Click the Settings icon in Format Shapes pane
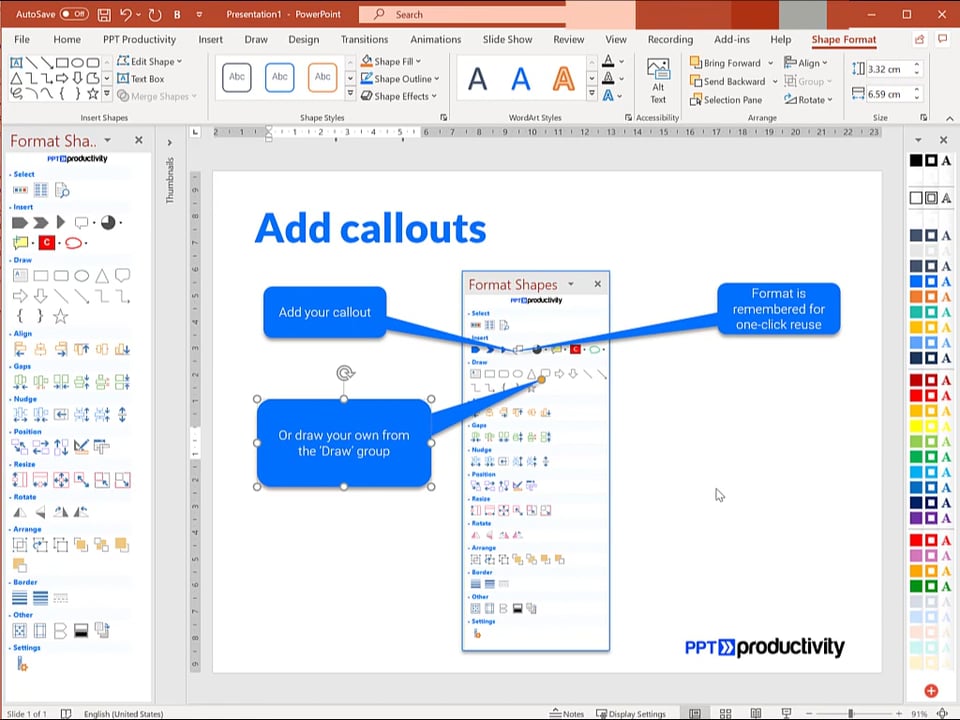Screen dimensions: 960x720 point(22,665)
